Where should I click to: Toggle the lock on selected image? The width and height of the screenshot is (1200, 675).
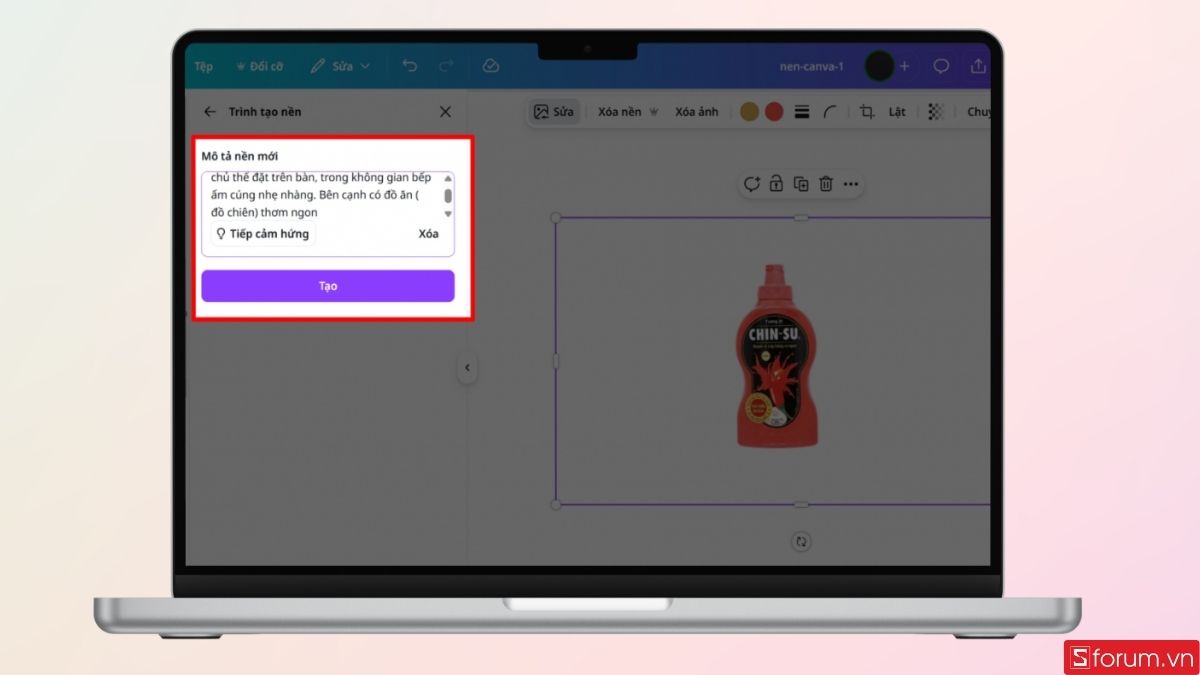[776, 184]
